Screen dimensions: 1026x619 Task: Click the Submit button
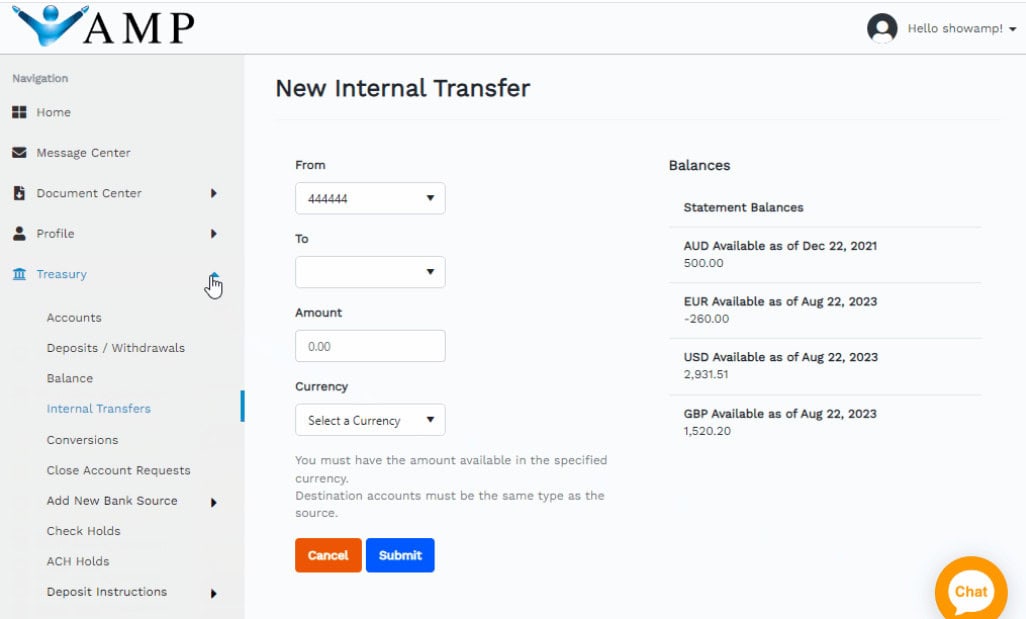[x=400, y=555]
